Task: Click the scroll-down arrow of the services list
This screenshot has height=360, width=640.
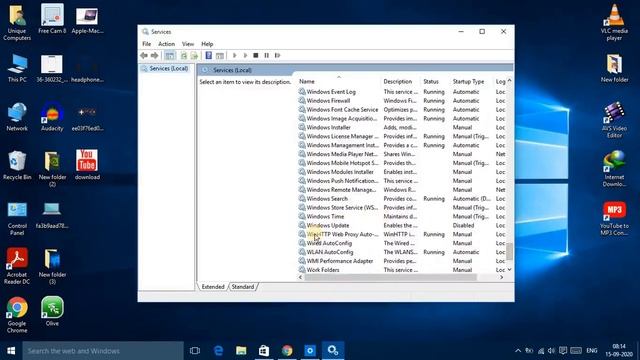Action: click(509, 270)
